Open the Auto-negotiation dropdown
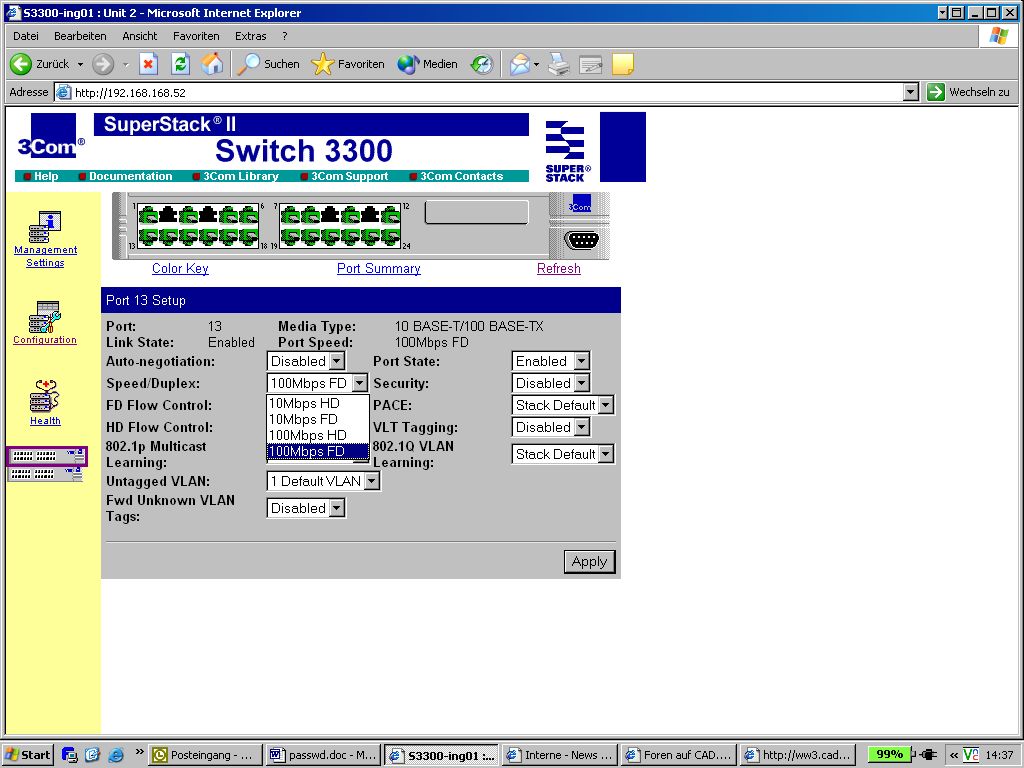The width and height of the screenshot is (1024, 768). click(306, 361)
